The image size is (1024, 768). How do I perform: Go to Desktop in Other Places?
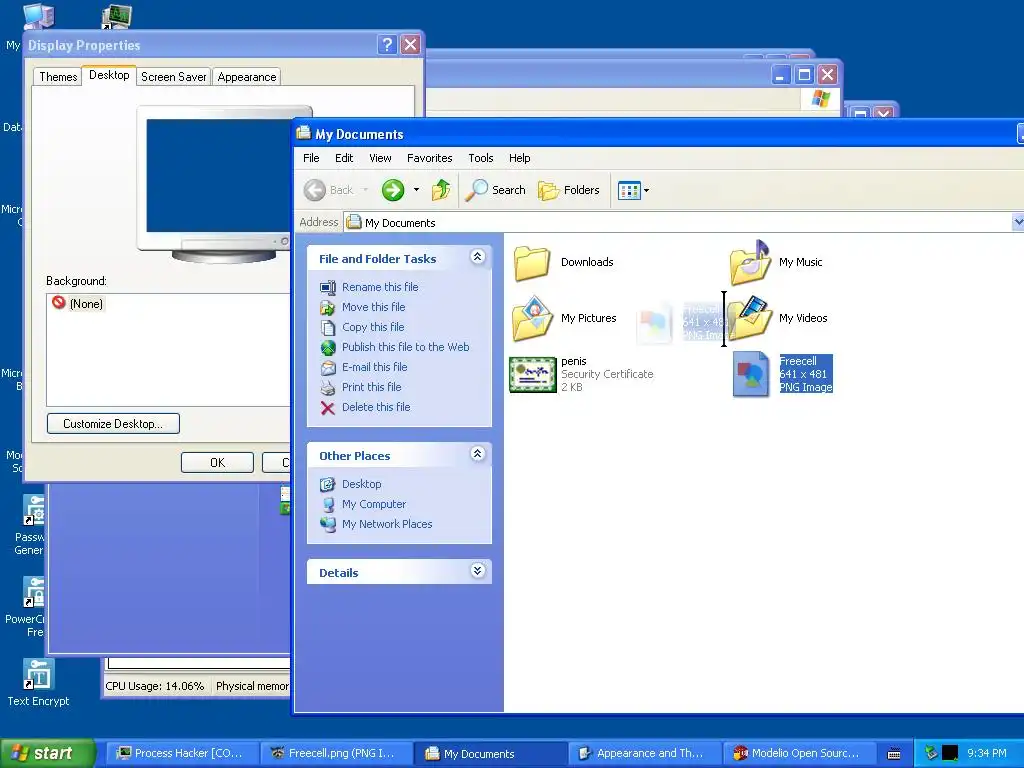[361, 484]
